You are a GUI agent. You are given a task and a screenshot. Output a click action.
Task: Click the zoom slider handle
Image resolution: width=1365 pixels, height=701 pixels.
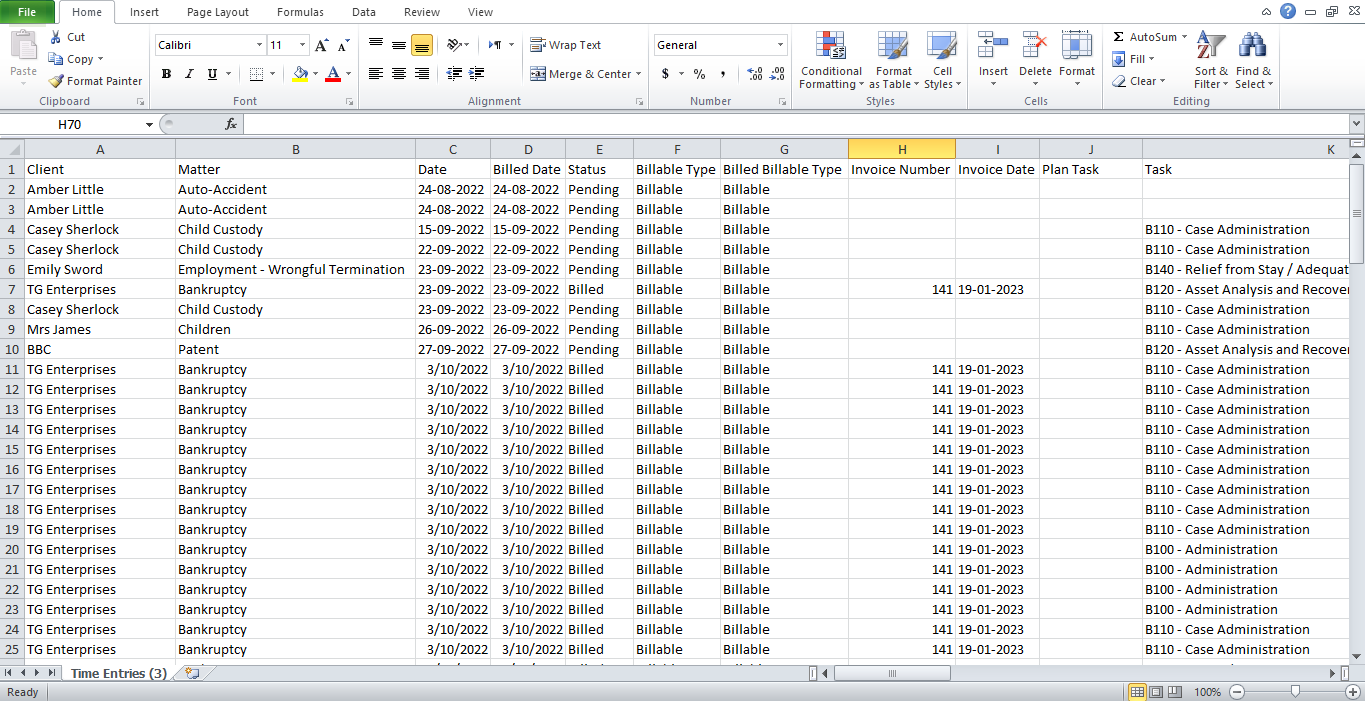(x=1295, y=692)
